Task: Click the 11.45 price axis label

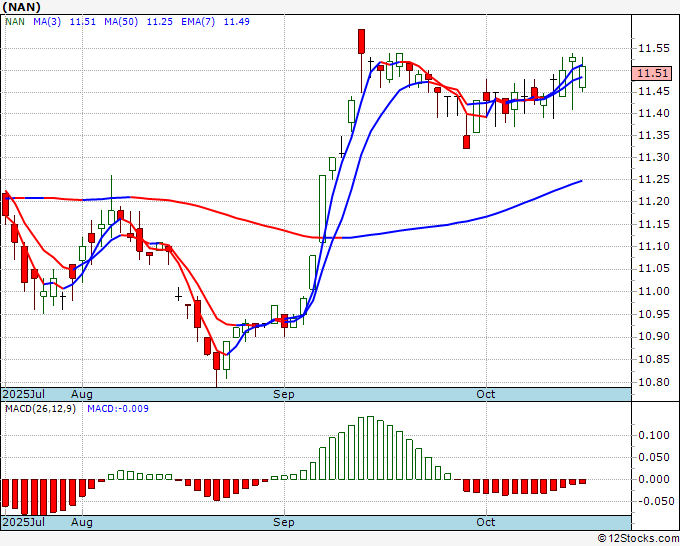Action: point(654,92)
